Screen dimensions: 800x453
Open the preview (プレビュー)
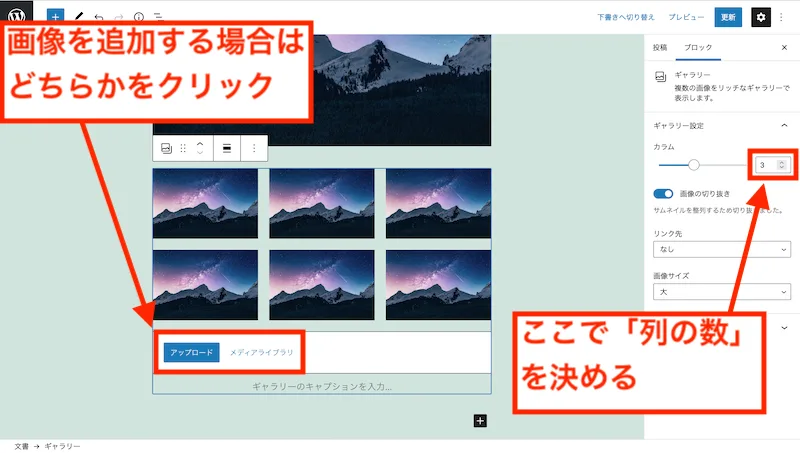pyautogui.click(x=686, y=17)
